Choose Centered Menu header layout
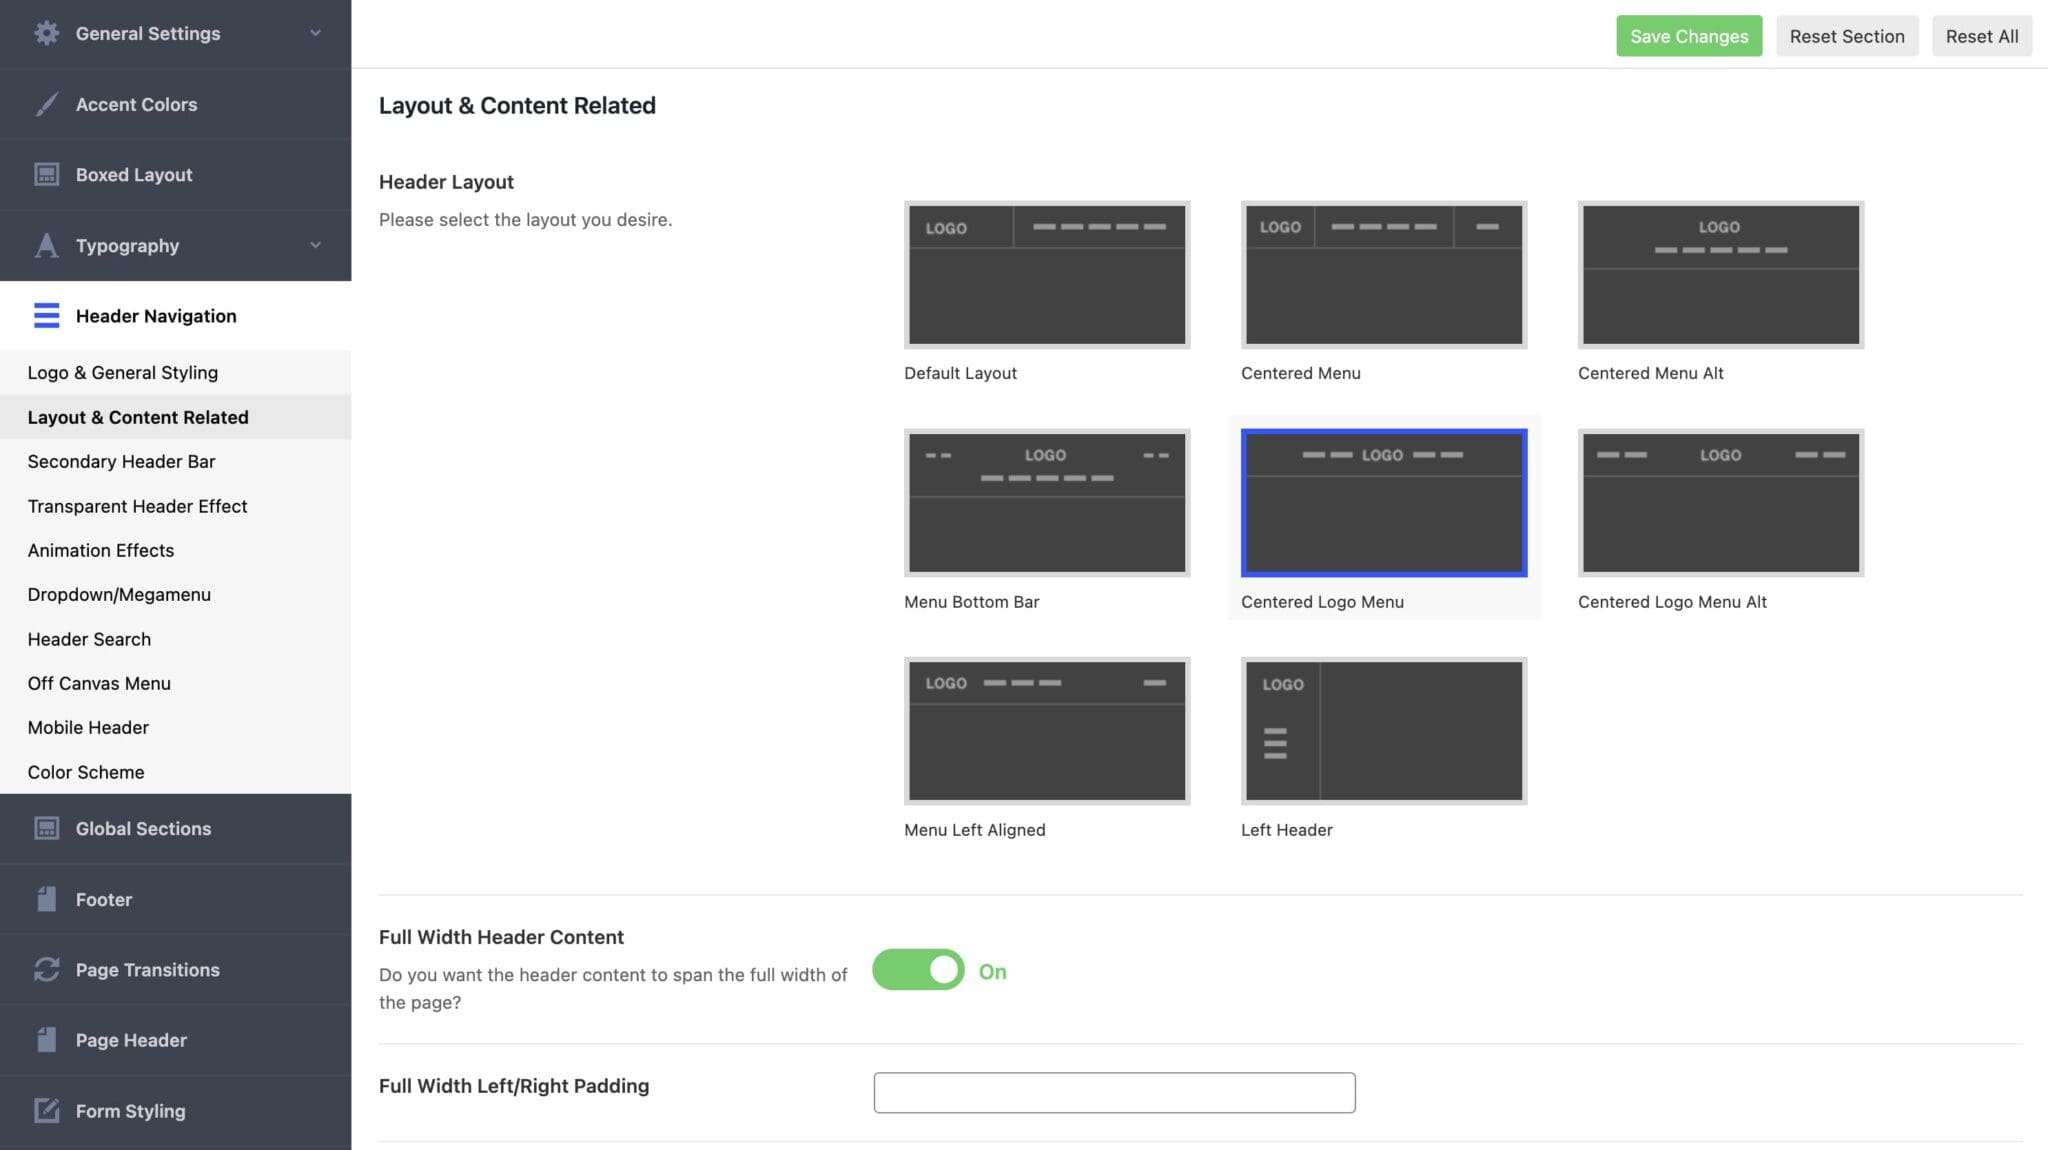Image resolution: width=2048 pixels, height=1150 pixels. [x=1384, y=275]
